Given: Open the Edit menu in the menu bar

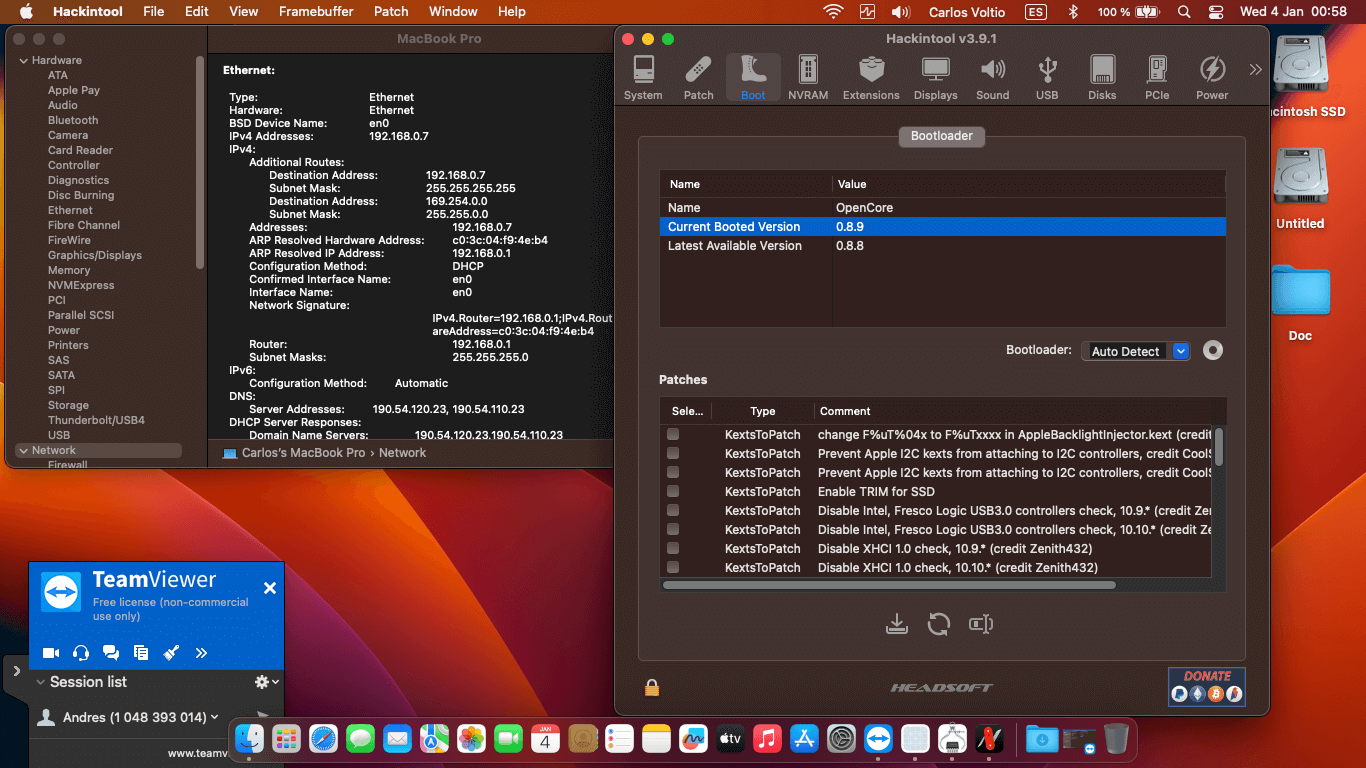Looking at the screenshot, I should click(x=197, y=12).
